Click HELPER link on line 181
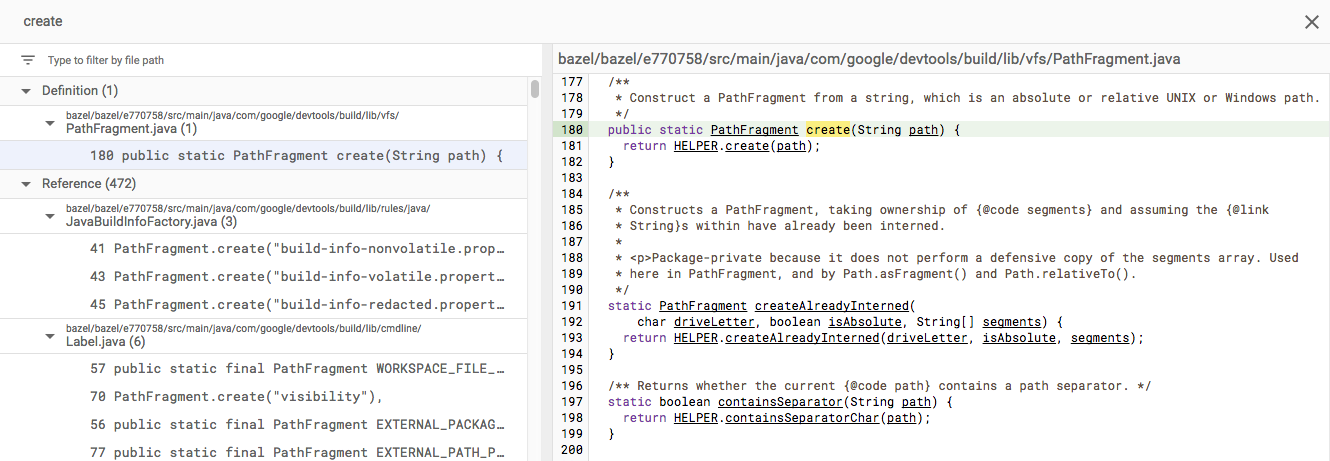 point(695,146)
